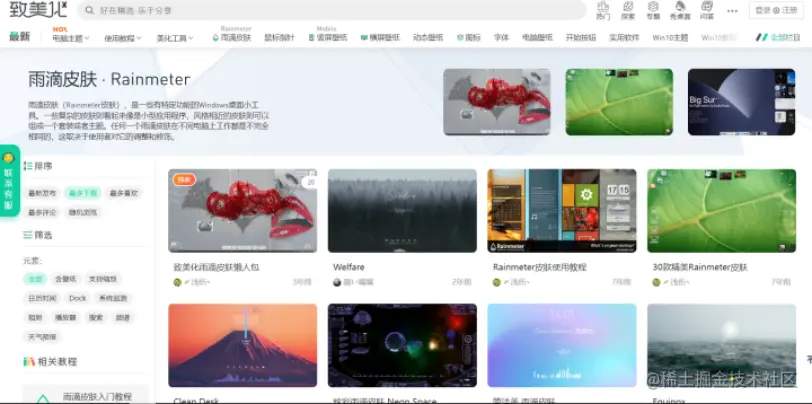Click the Welfare title link
This screenshot has height=404, width=812.
click(x=349, y=267)
